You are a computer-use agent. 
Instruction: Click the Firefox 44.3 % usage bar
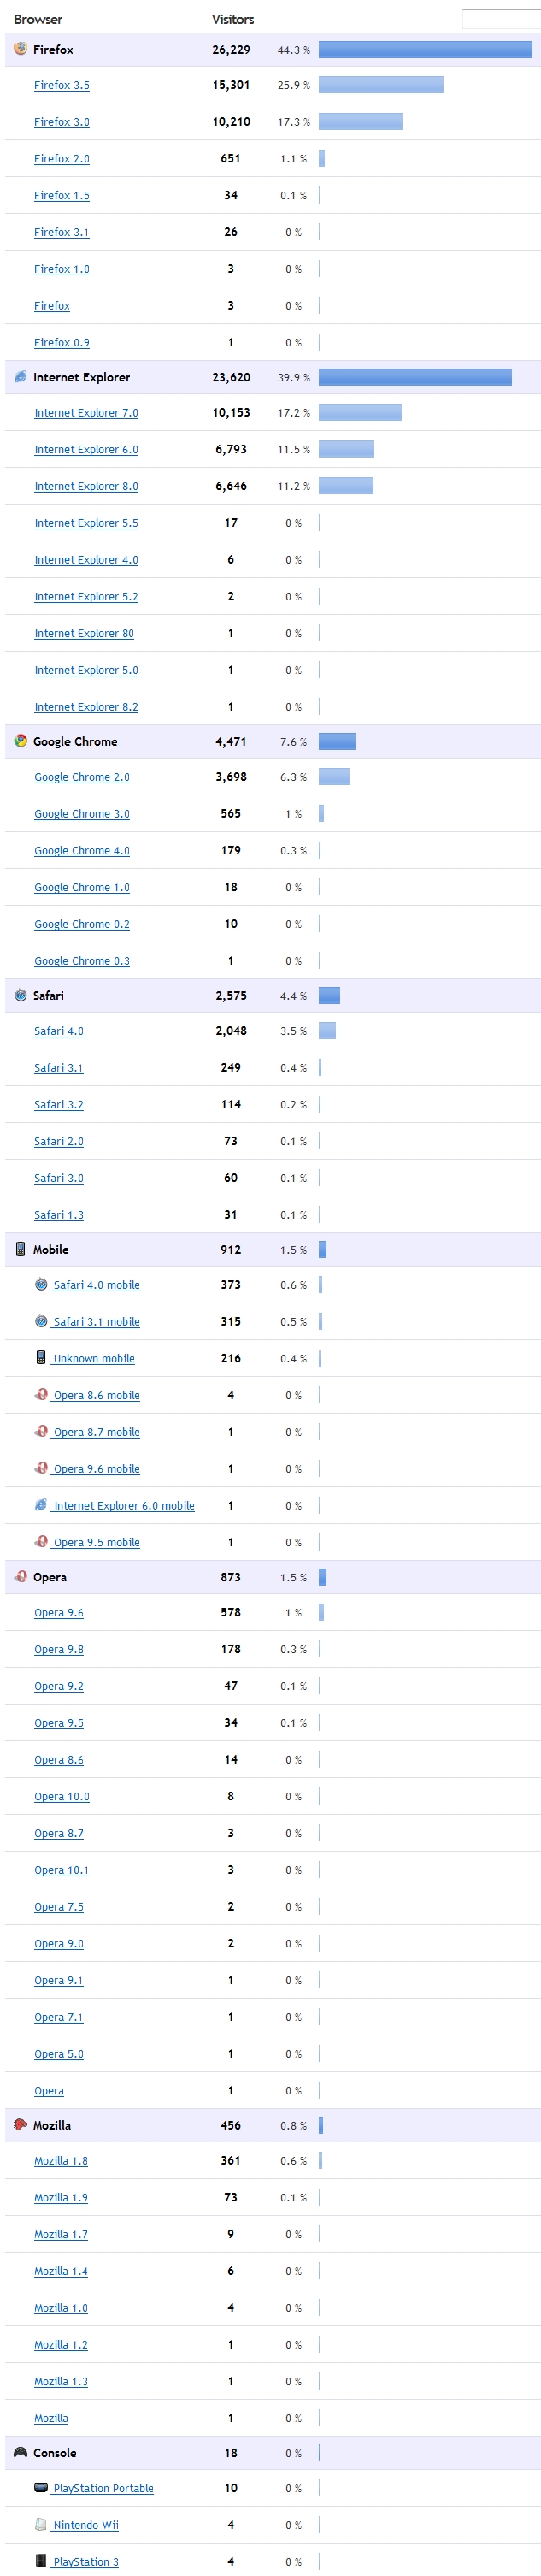(425, 49)
